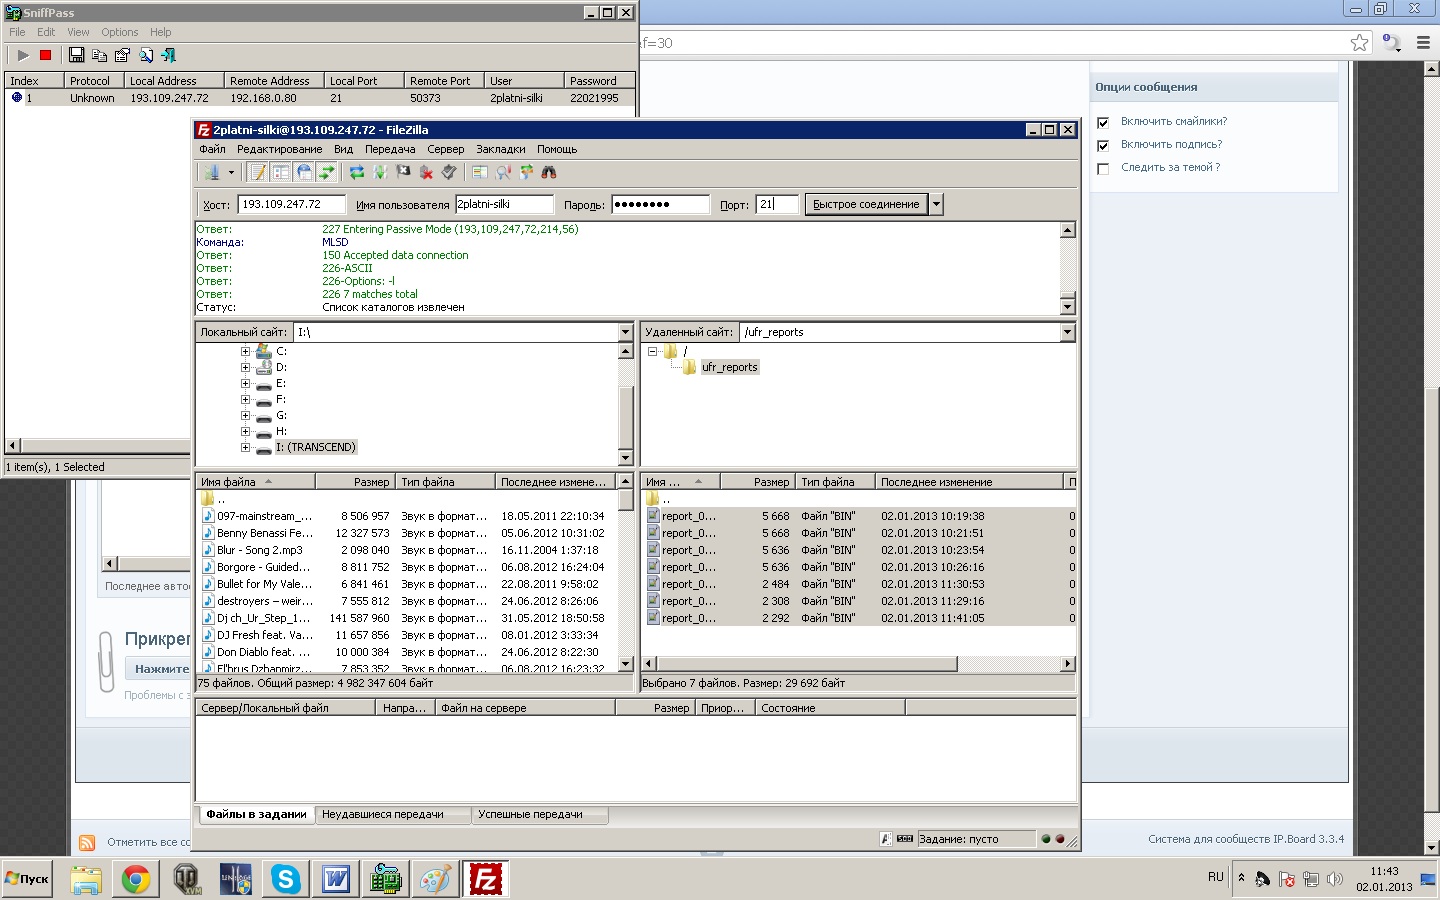Toggle synchronized browsing icon
The width and height of the screenshot is (1440, 900).
(526, 172)
